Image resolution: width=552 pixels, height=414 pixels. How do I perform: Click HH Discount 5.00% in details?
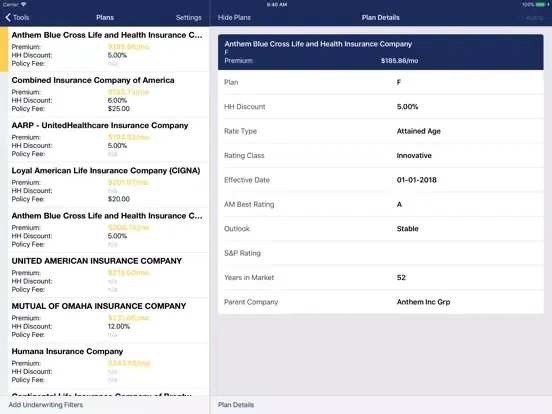(x=407, y=107)
